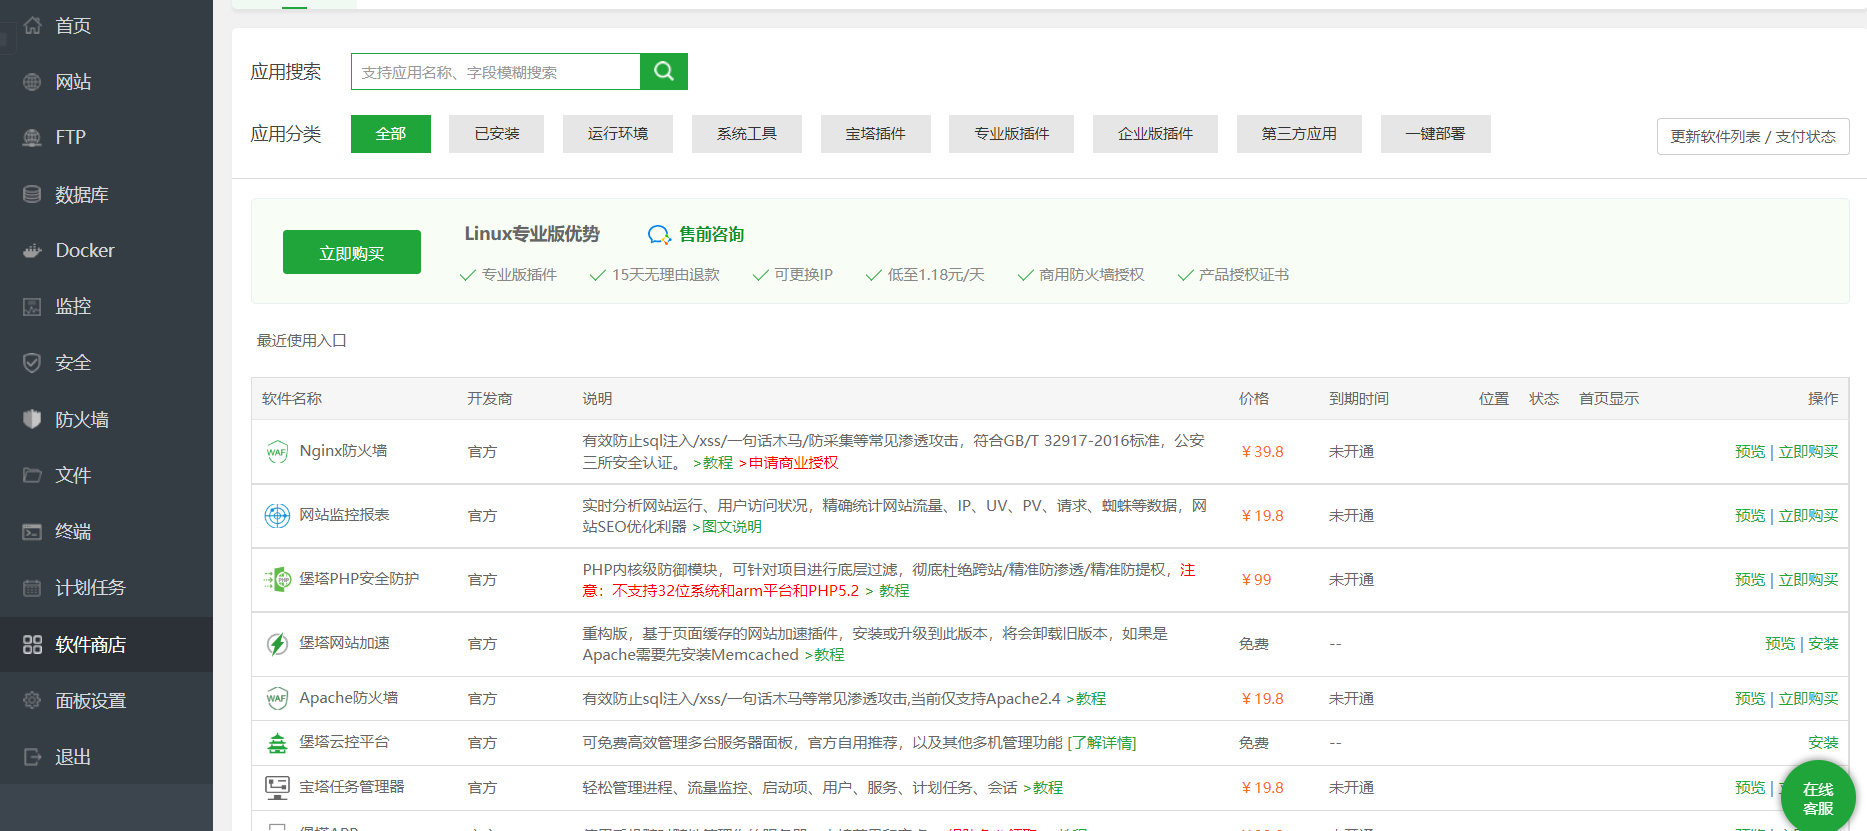Filter by 企业版插件 category
This screenshot has width=1867, height=831.
point(1155,134)
